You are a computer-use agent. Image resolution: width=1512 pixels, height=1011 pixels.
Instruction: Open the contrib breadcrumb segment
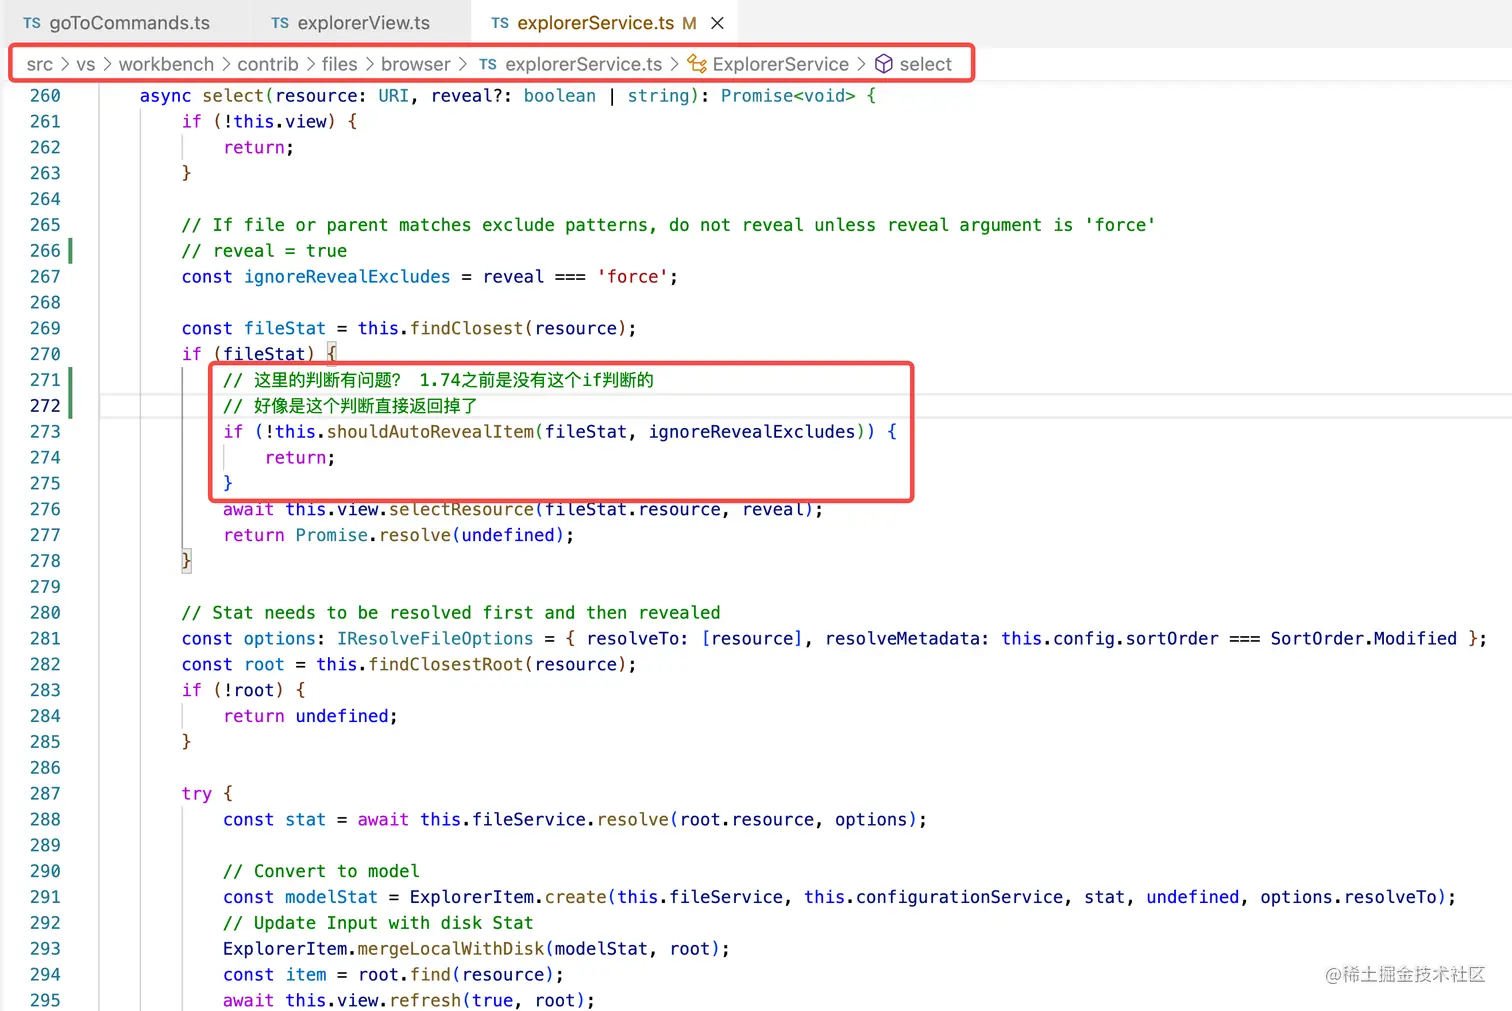pos(268,64)
